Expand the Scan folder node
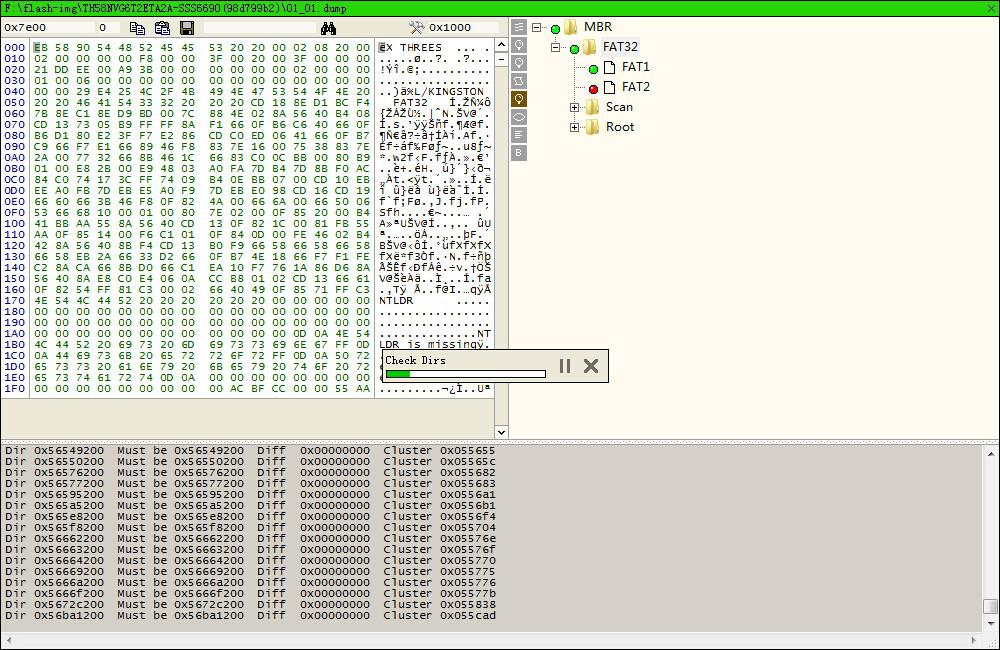Image resolution: width=1000 pixels, height=650 pixels. pyautogui.click(x=575, y=107)
